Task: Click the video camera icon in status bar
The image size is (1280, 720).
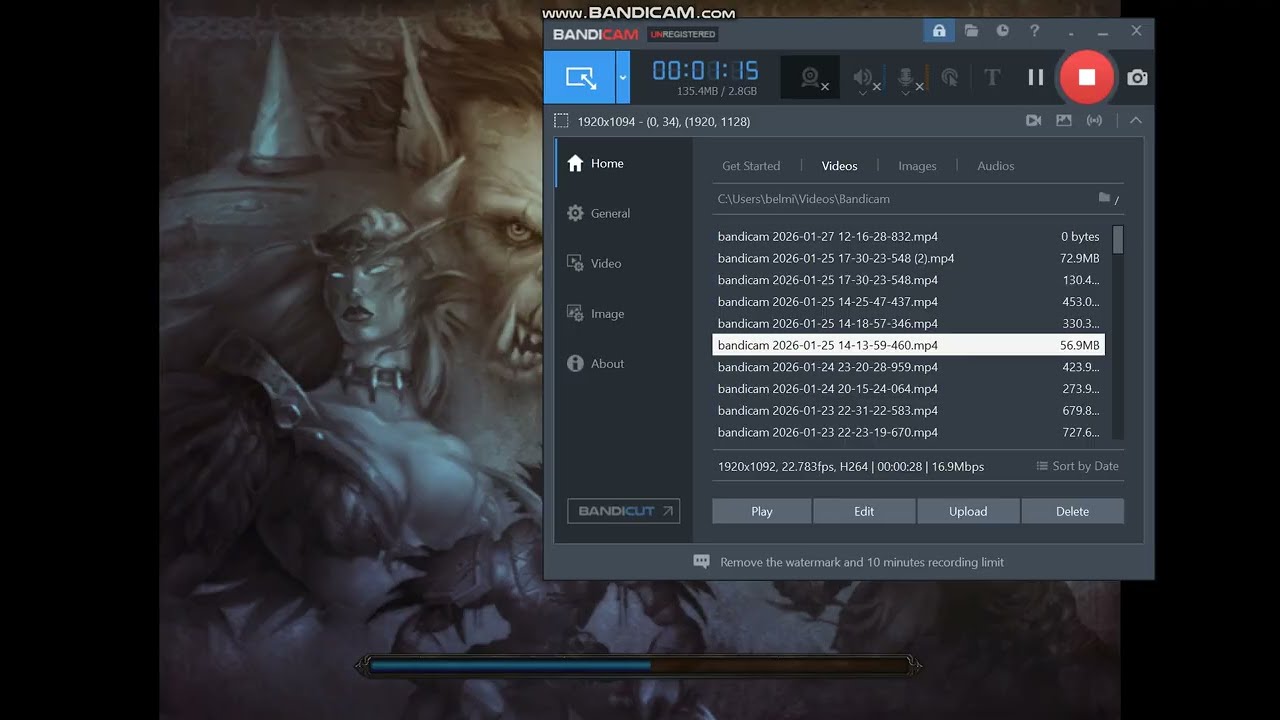Action: [1033, 120]
